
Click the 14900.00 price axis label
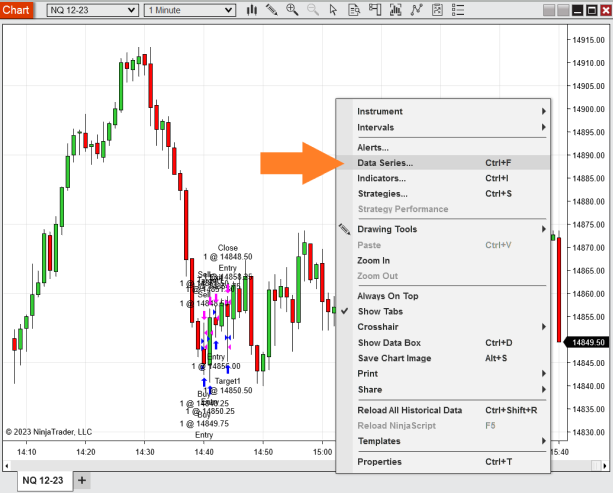[588, 109]
